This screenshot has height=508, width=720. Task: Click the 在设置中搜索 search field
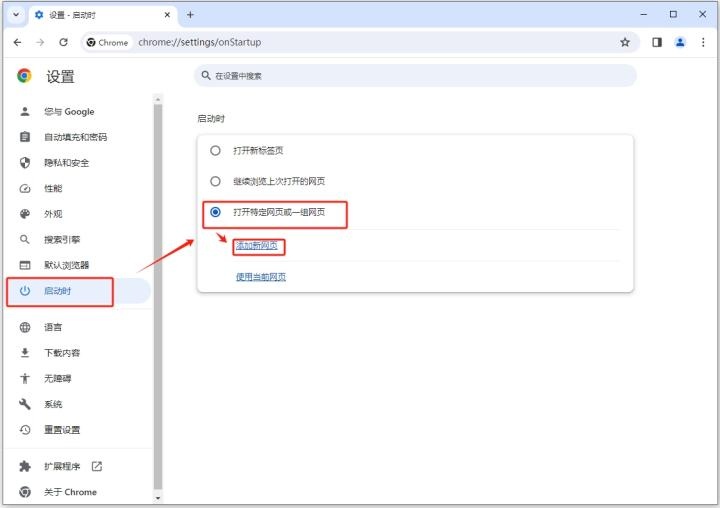(x=416, y=76)
